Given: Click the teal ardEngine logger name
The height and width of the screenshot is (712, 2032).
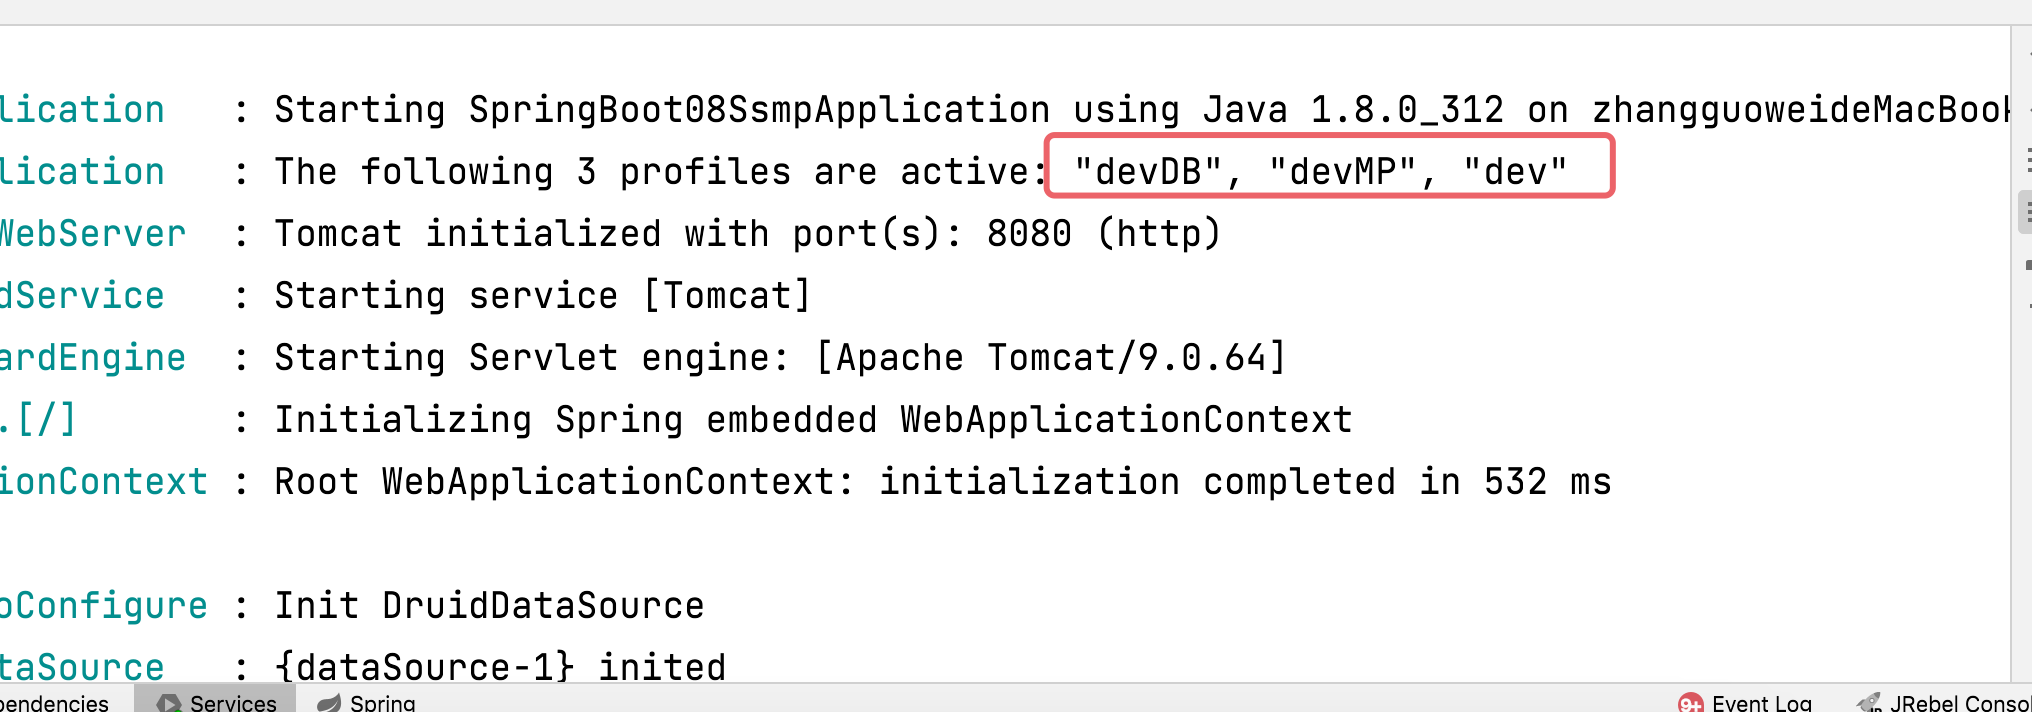Looking at the screenshot, I should click(93, 358).
